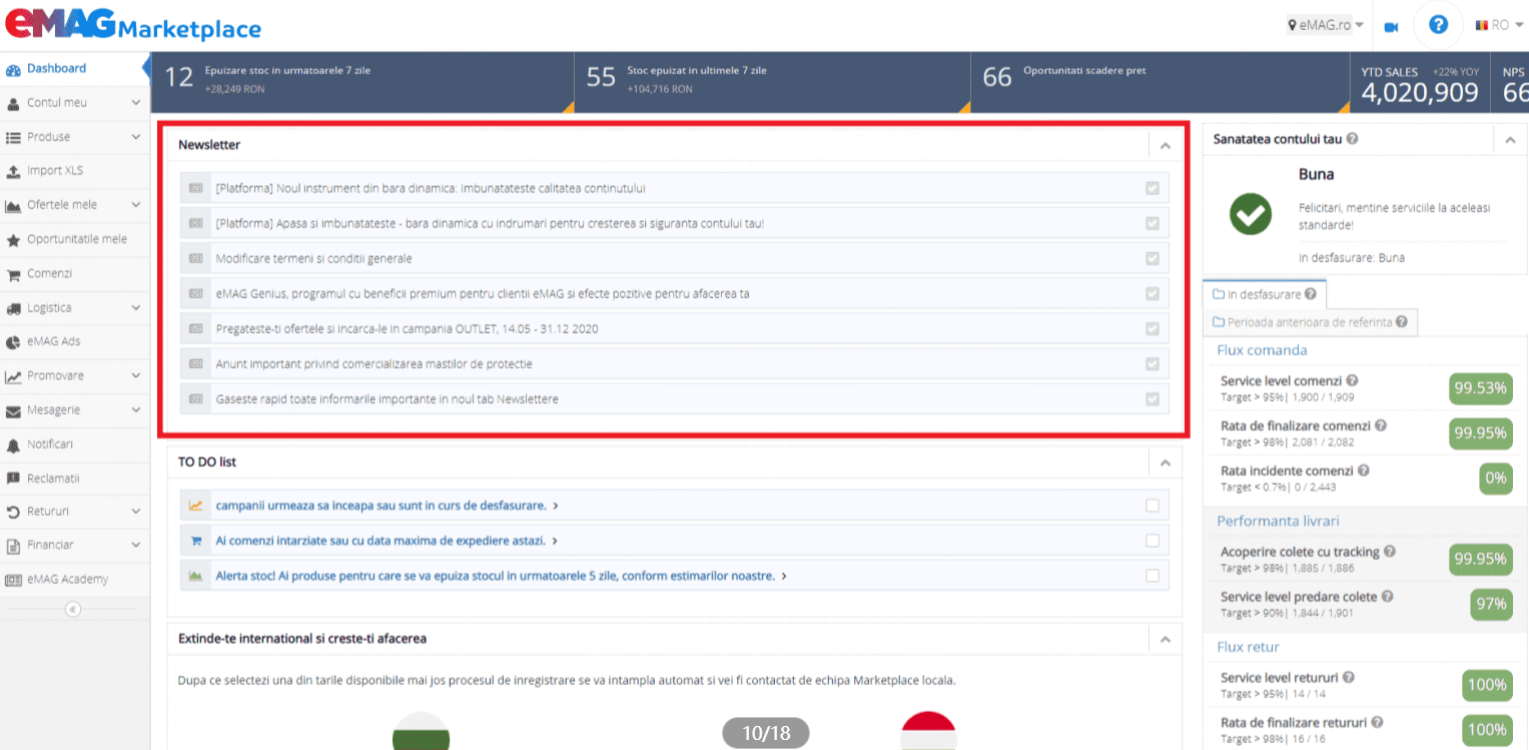Viewport: 1529px width, 750px height.
Task: Open help via the question mark icon
Action: 1438,25
